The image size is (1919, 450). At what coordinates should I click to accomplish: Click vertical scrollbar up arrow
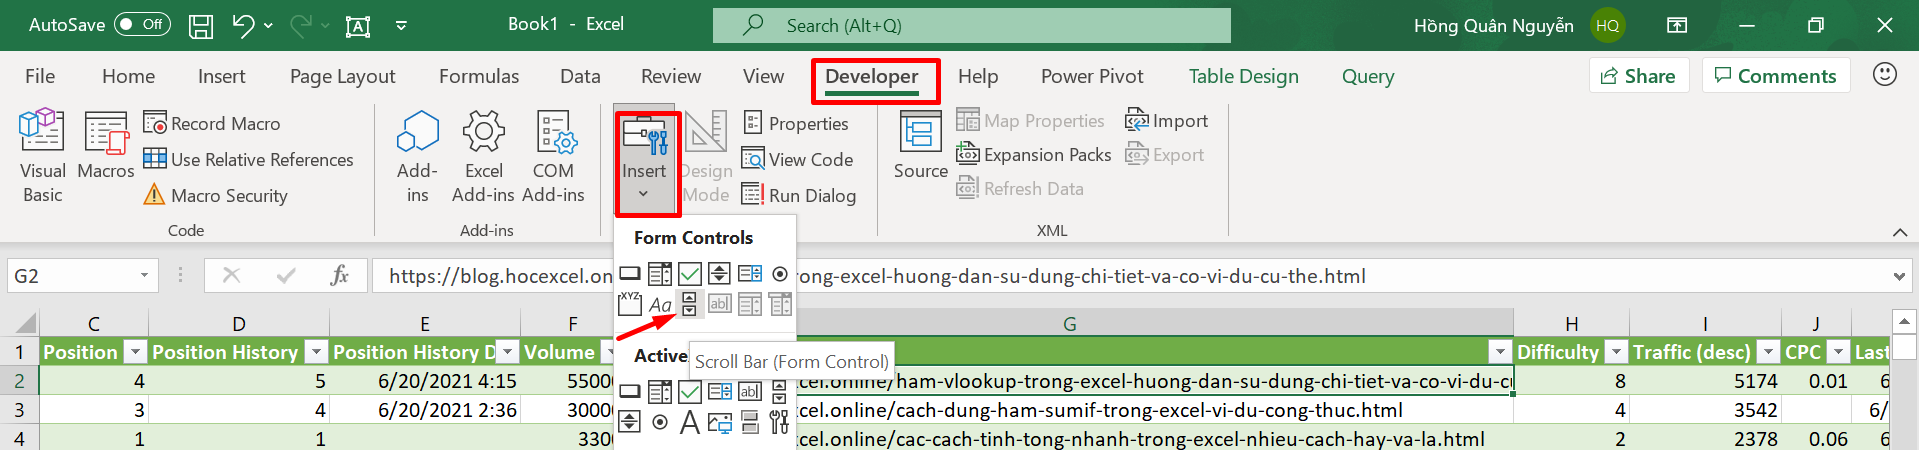(1904, 321)
